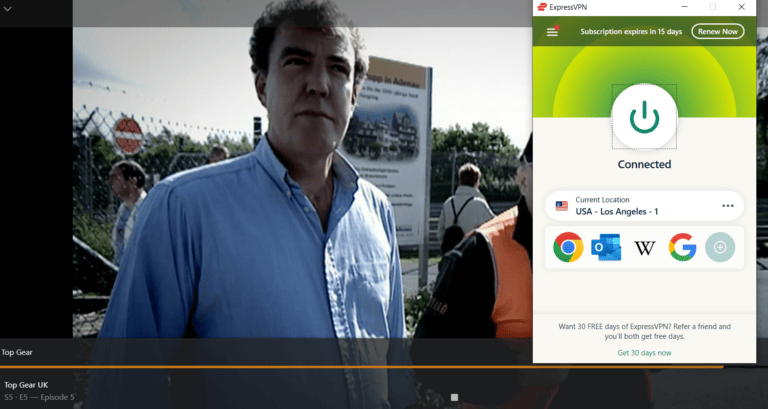Viewport: 768px width, 409px height.
Task: Launch the Outlook shortcut
Action: click(x=606, y=246)
